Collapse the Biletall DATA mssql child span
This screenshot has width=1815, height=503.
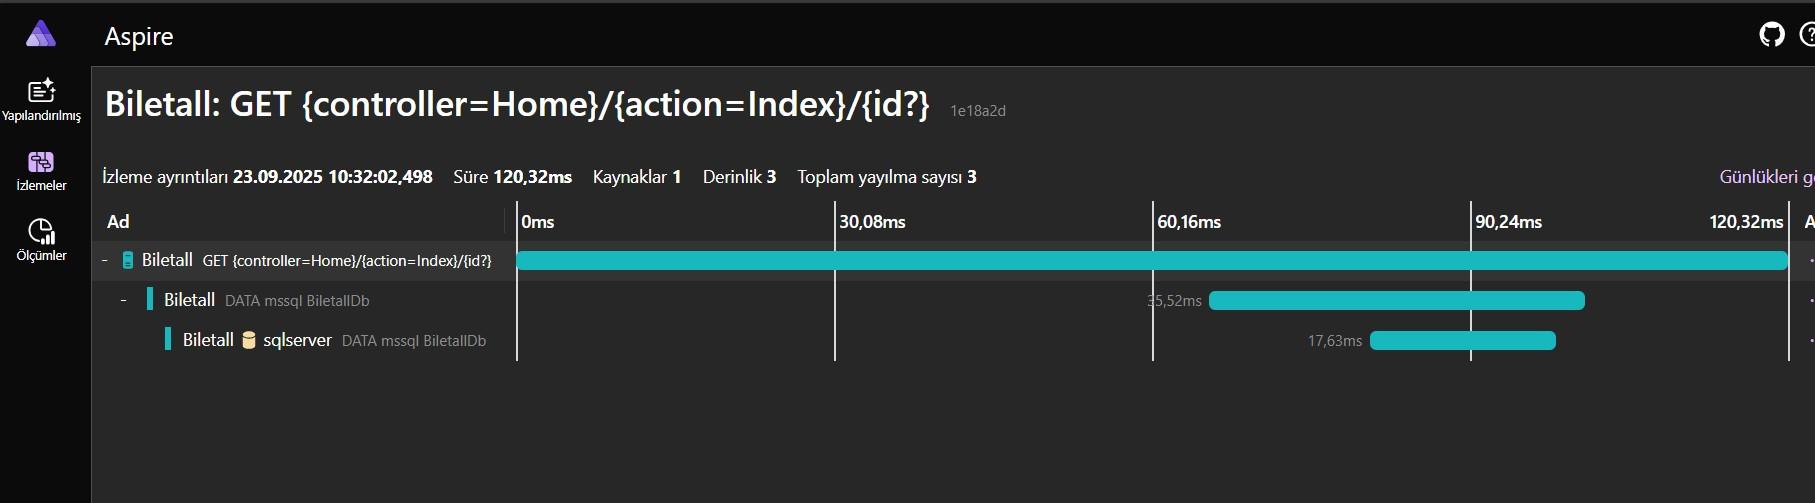click(x=123, y=300)
